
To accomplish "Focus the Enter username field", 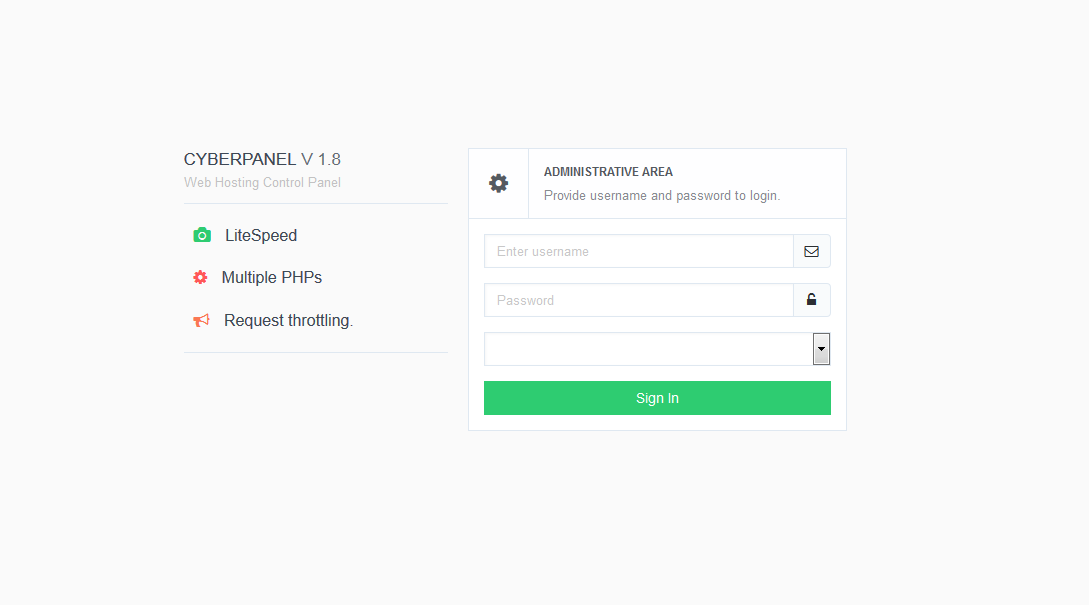I will pyautogui.click(x=638, y=251).
